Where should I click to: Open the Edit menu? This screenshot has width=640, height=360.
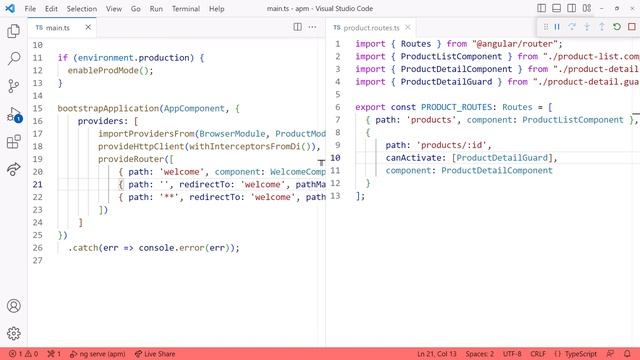coord(51,9)
